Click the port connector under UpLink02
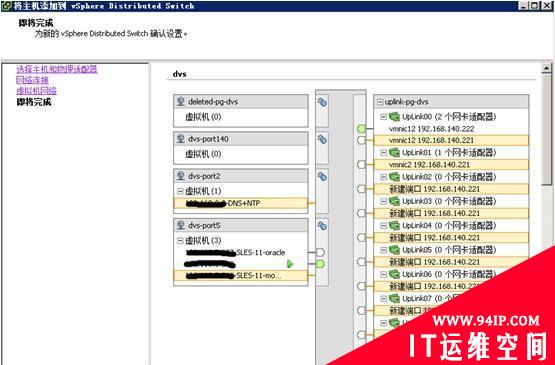This screenshot has height=365, width=555. click(361, 189)
